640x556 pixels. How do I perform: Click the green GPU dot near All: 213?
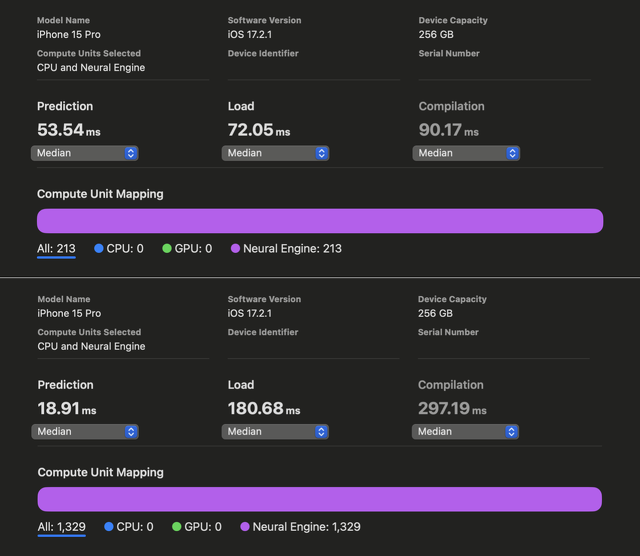tap(167, 249)
